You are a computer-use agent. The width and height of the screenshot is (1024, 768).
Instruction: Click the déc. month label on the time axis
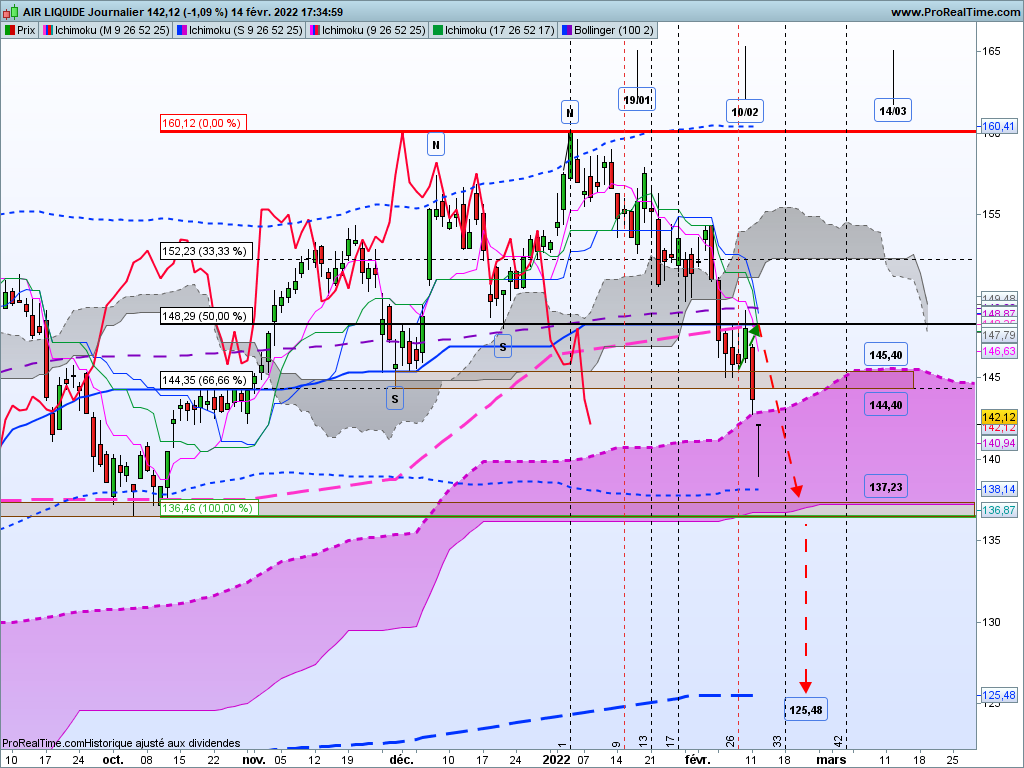tap(402, 760)
